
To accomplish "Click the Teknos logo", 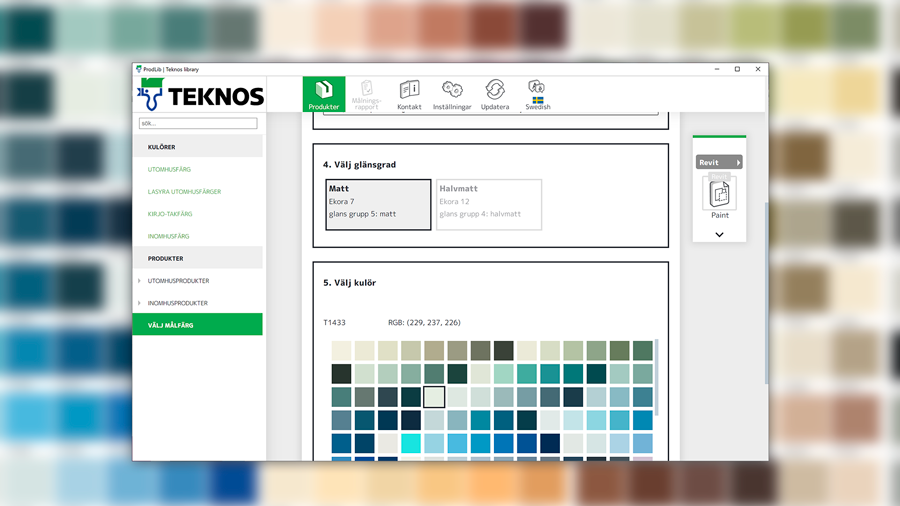I will point(200,95).
